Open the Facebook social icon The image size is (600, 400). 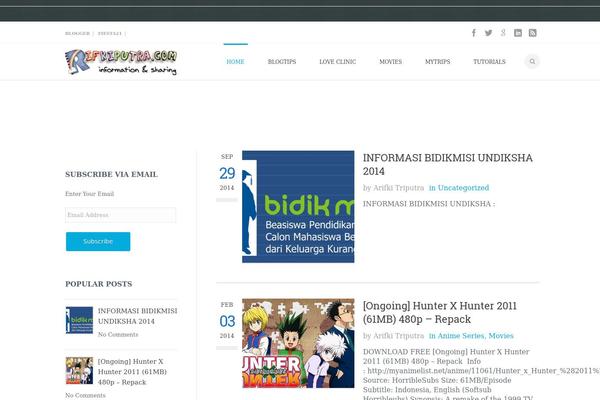click(474, 33)
